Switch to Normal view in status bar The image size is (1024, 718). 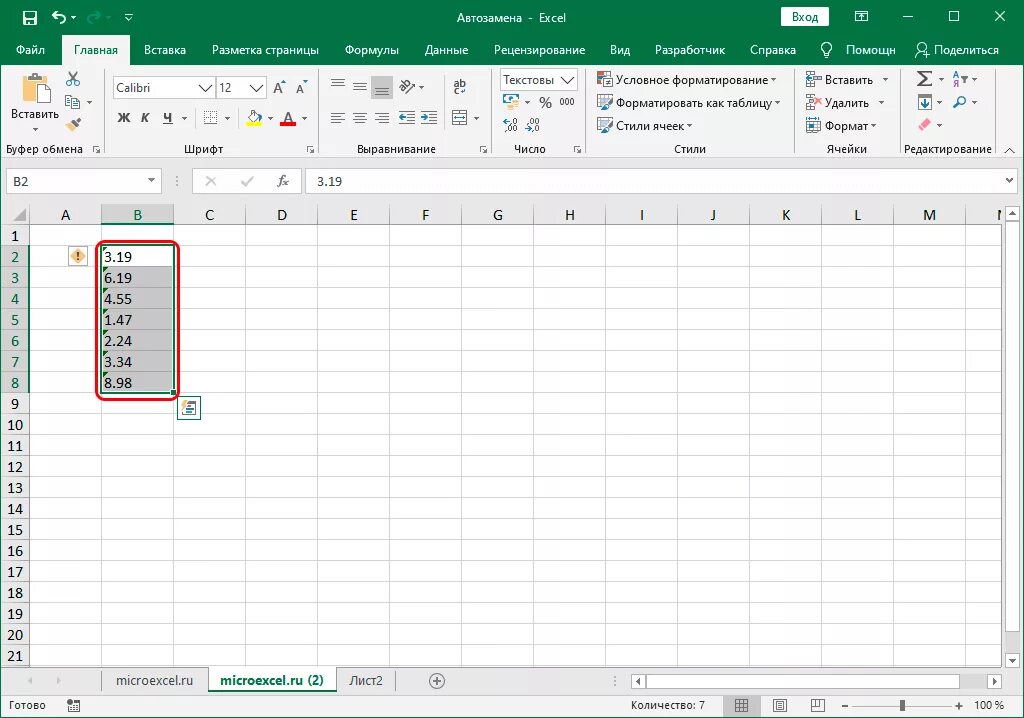point(741,706)
